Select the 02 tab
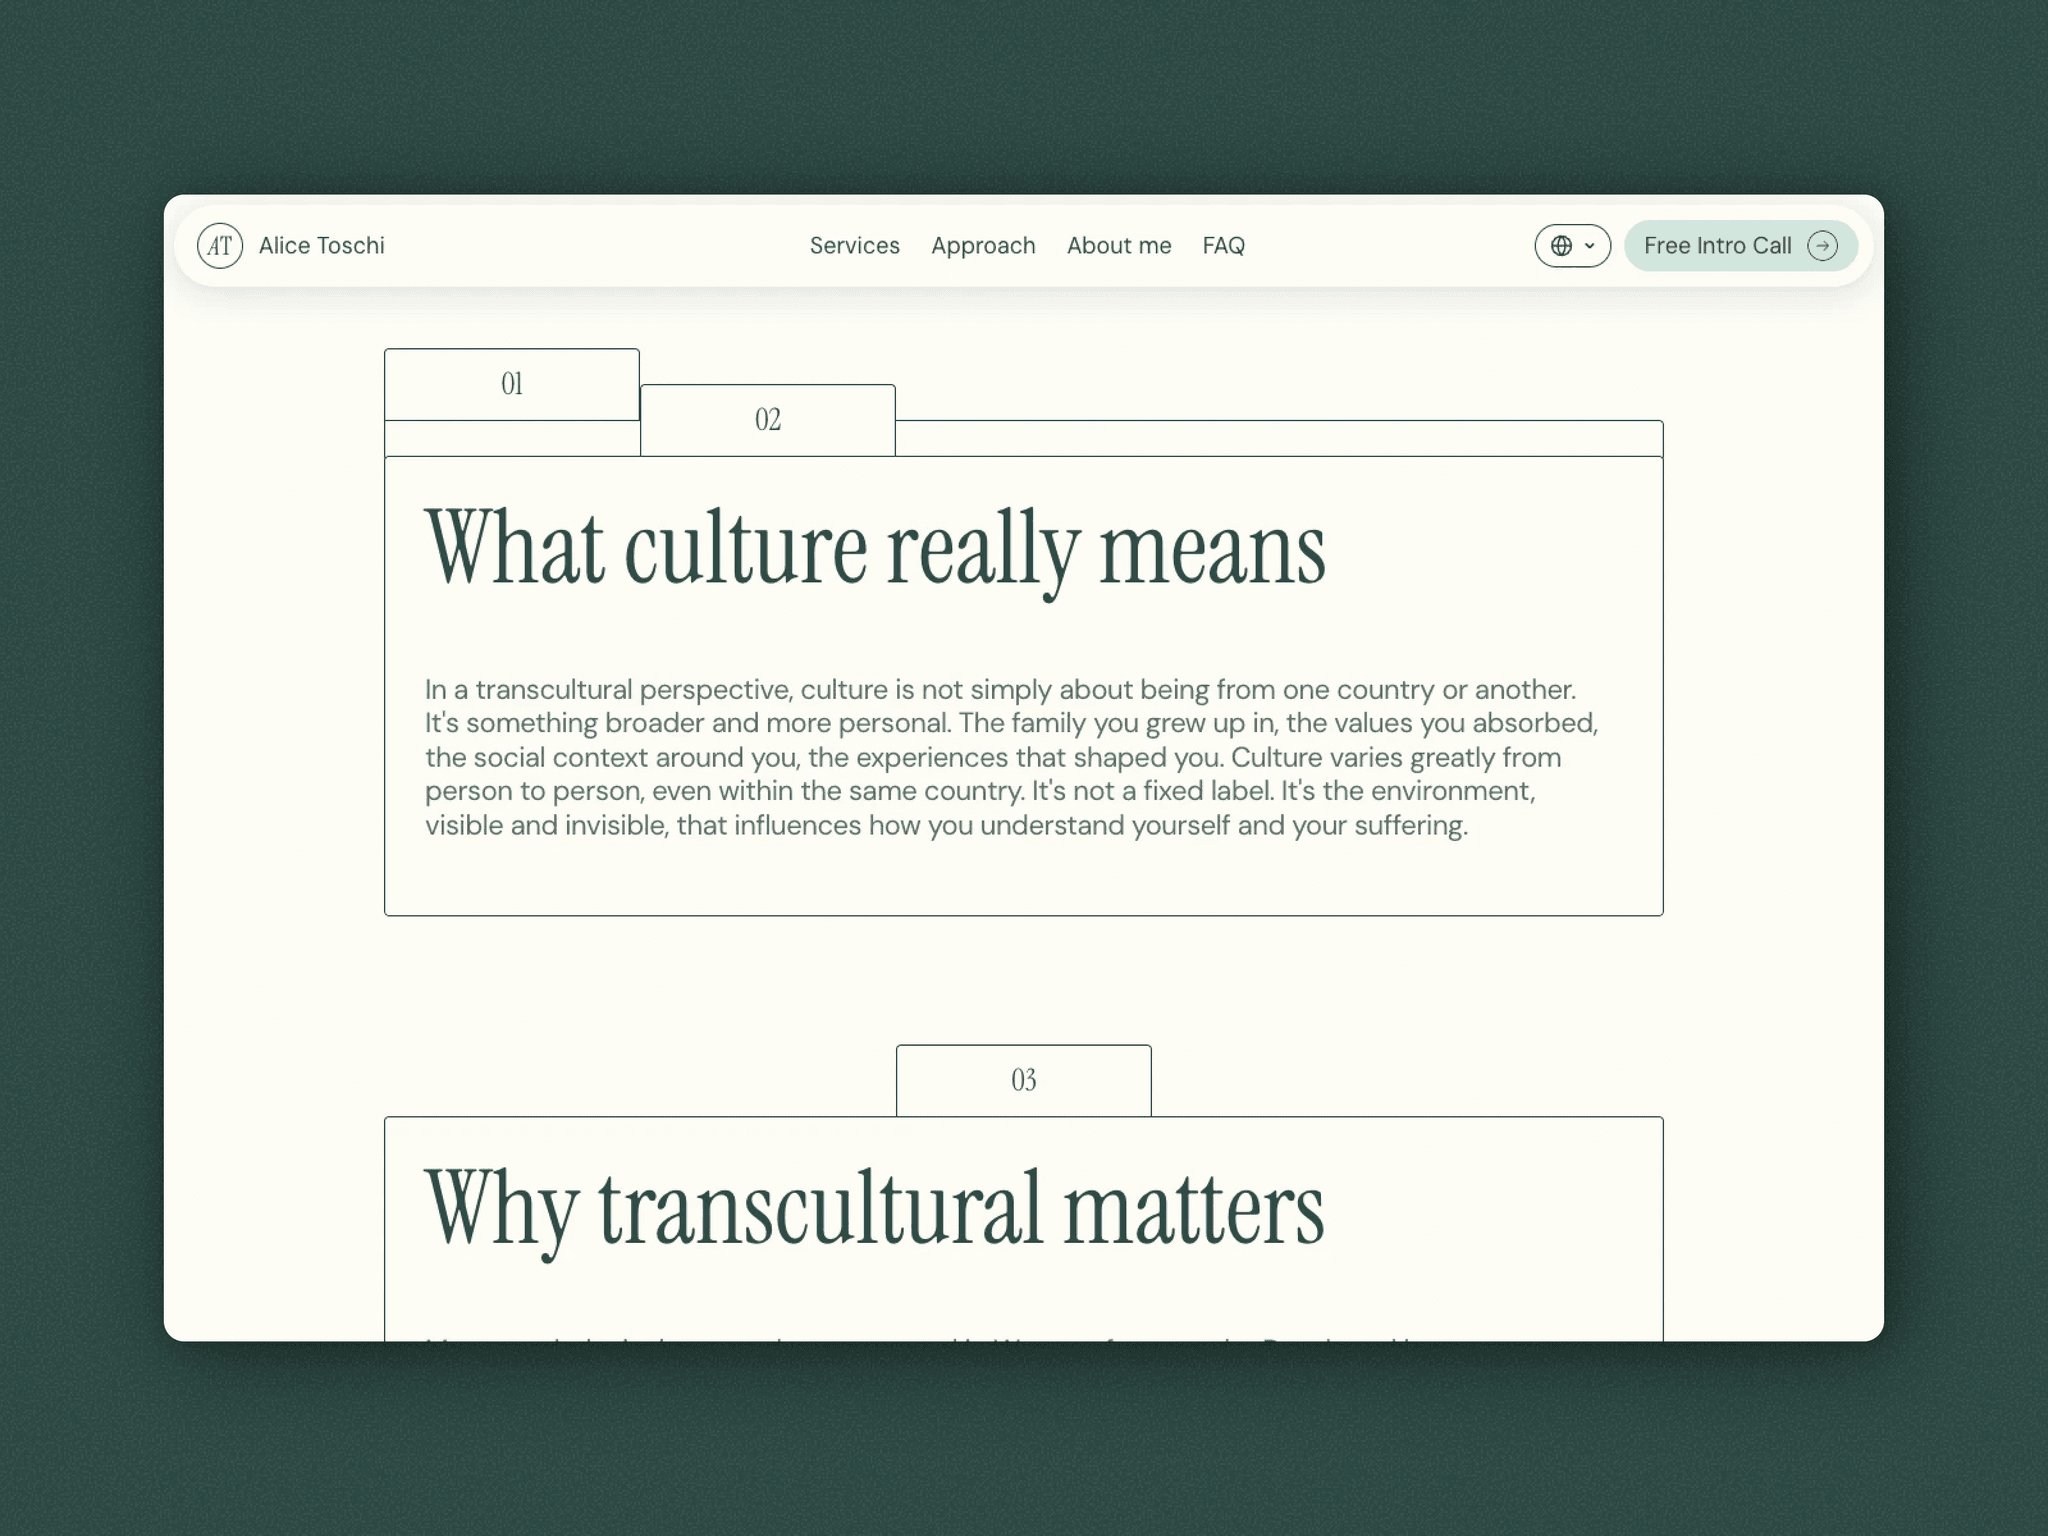Image resolution: width=2048 pixels, height=1536 pixels. click(768, 420)
